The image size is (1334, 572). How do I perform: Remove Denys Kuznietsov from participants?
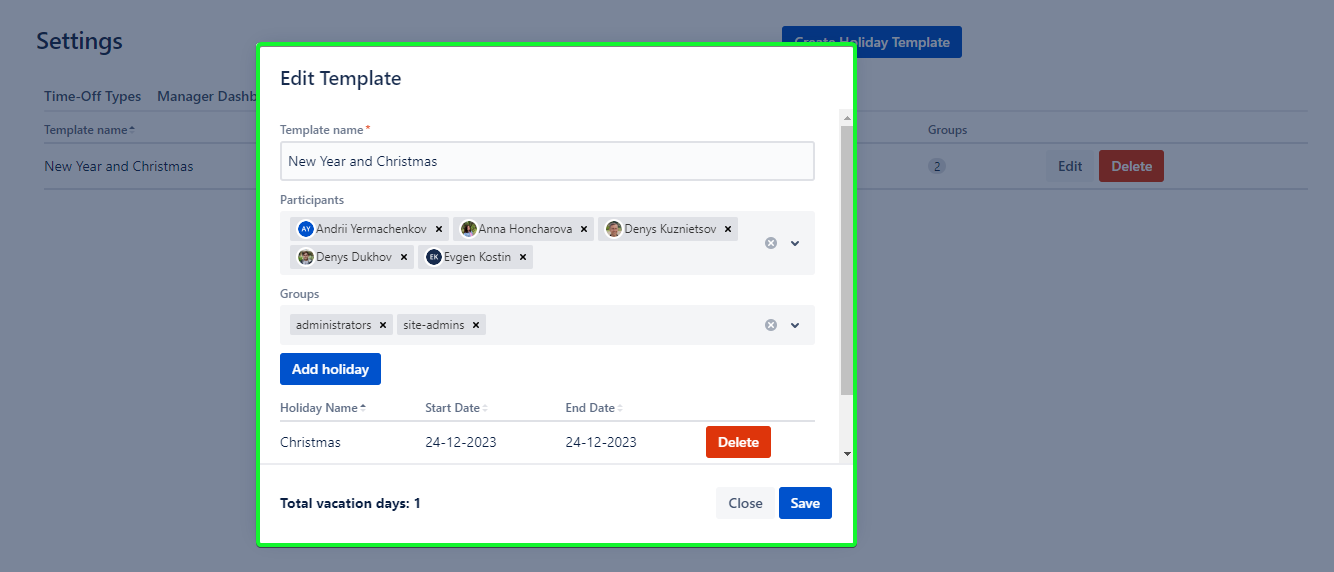[728, 229]
